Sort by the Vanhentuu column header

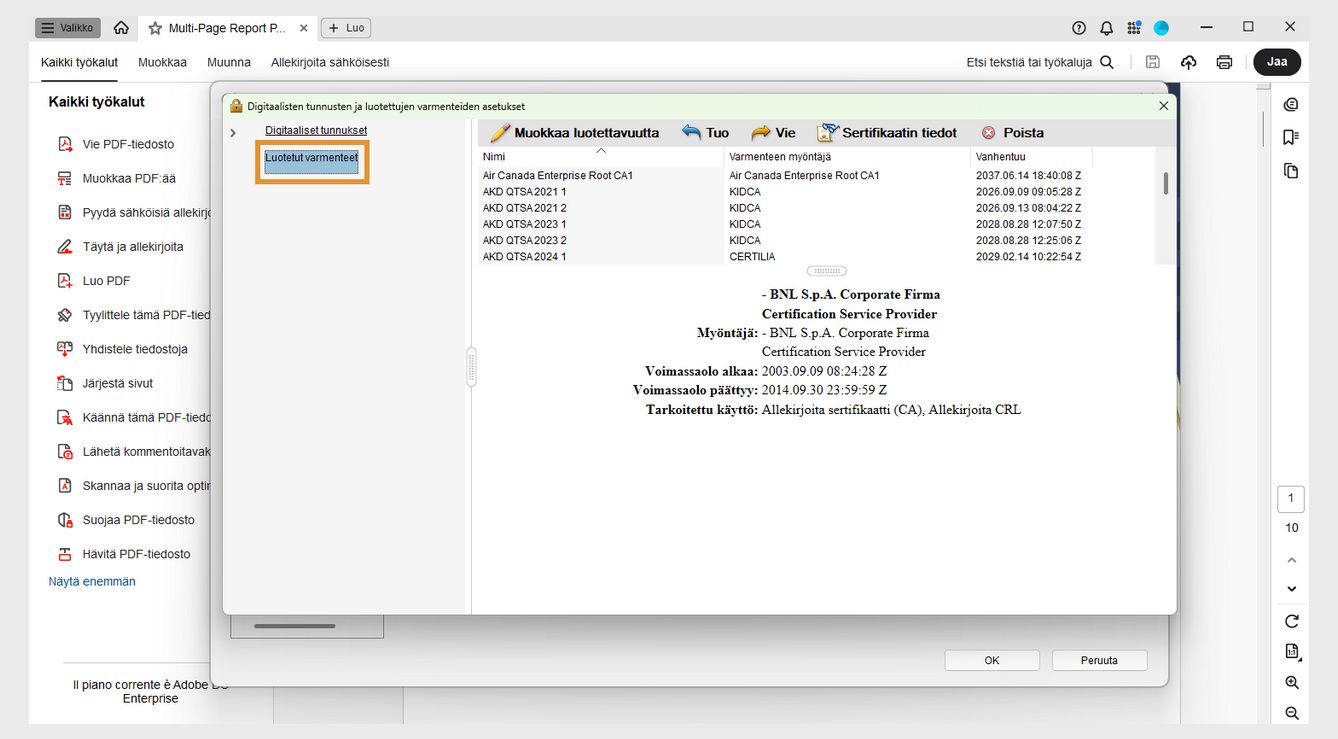pos(1031,157)
